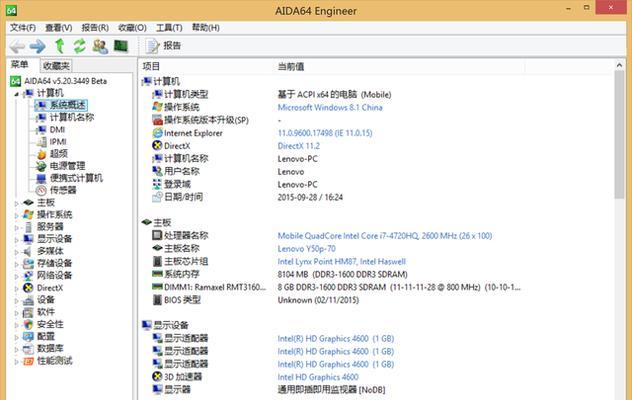Select the IPMI tree item

(58, 142)
